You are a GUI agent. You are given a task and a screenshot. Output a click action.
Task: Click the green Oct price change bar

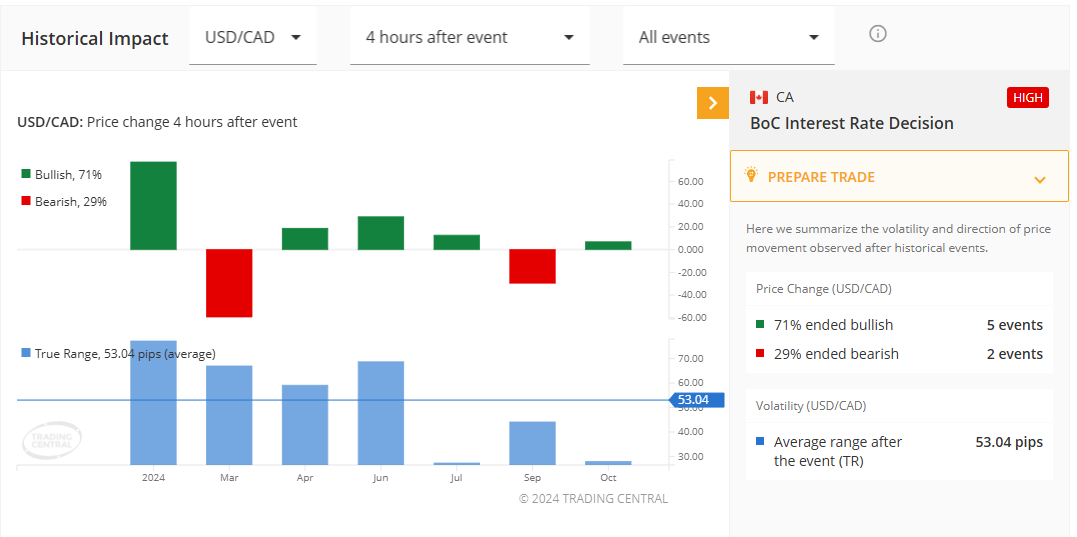608,245
